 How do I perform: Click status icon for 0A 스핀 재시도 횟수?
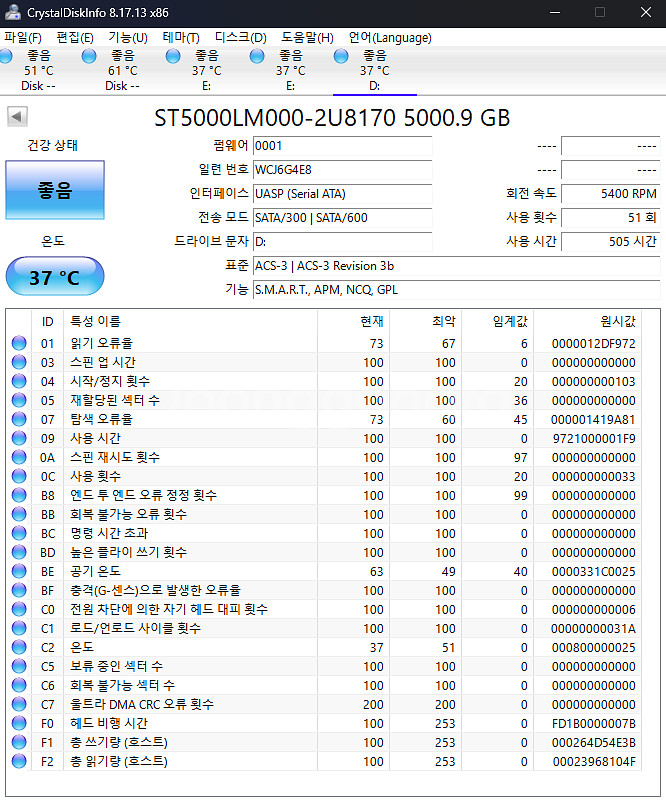click(19, 457)
